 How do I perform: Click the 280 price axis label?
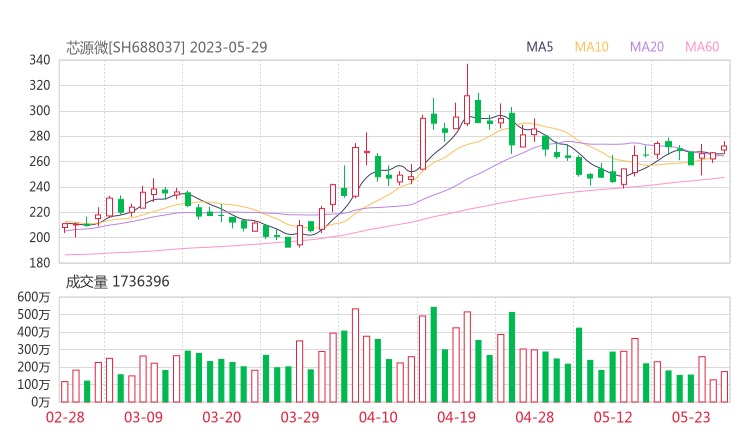click(x=40, y=136)
